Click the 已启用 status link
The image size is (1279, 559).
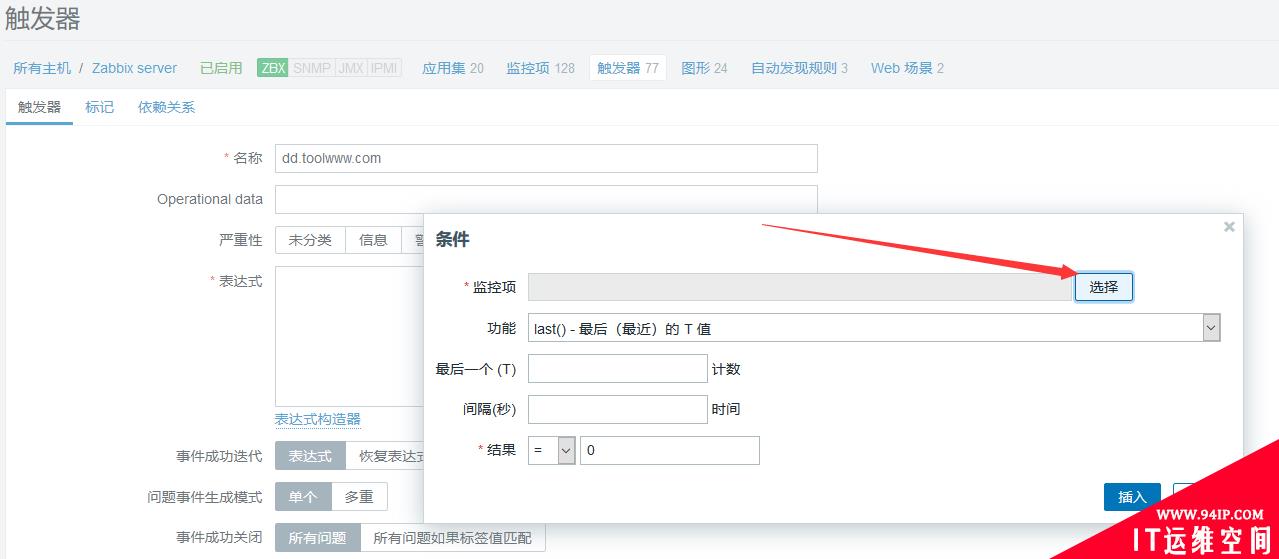[221, 68]
